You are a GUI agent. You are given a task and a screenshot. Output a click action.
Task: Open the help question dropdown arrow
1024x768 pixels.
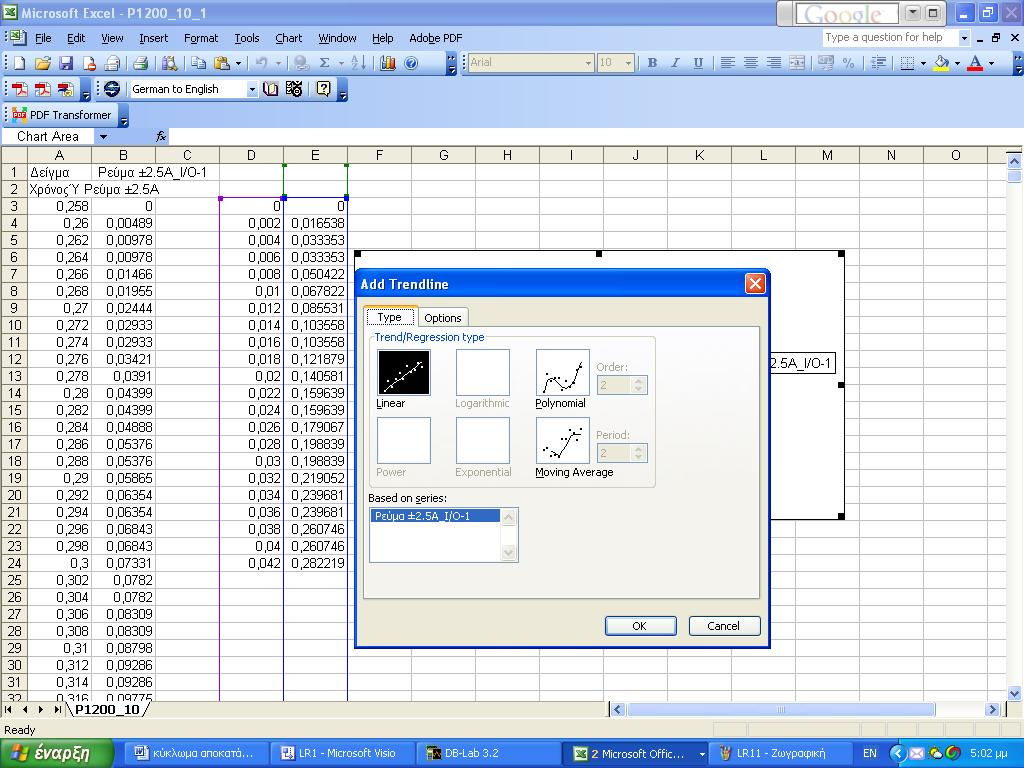coord(964,38)
